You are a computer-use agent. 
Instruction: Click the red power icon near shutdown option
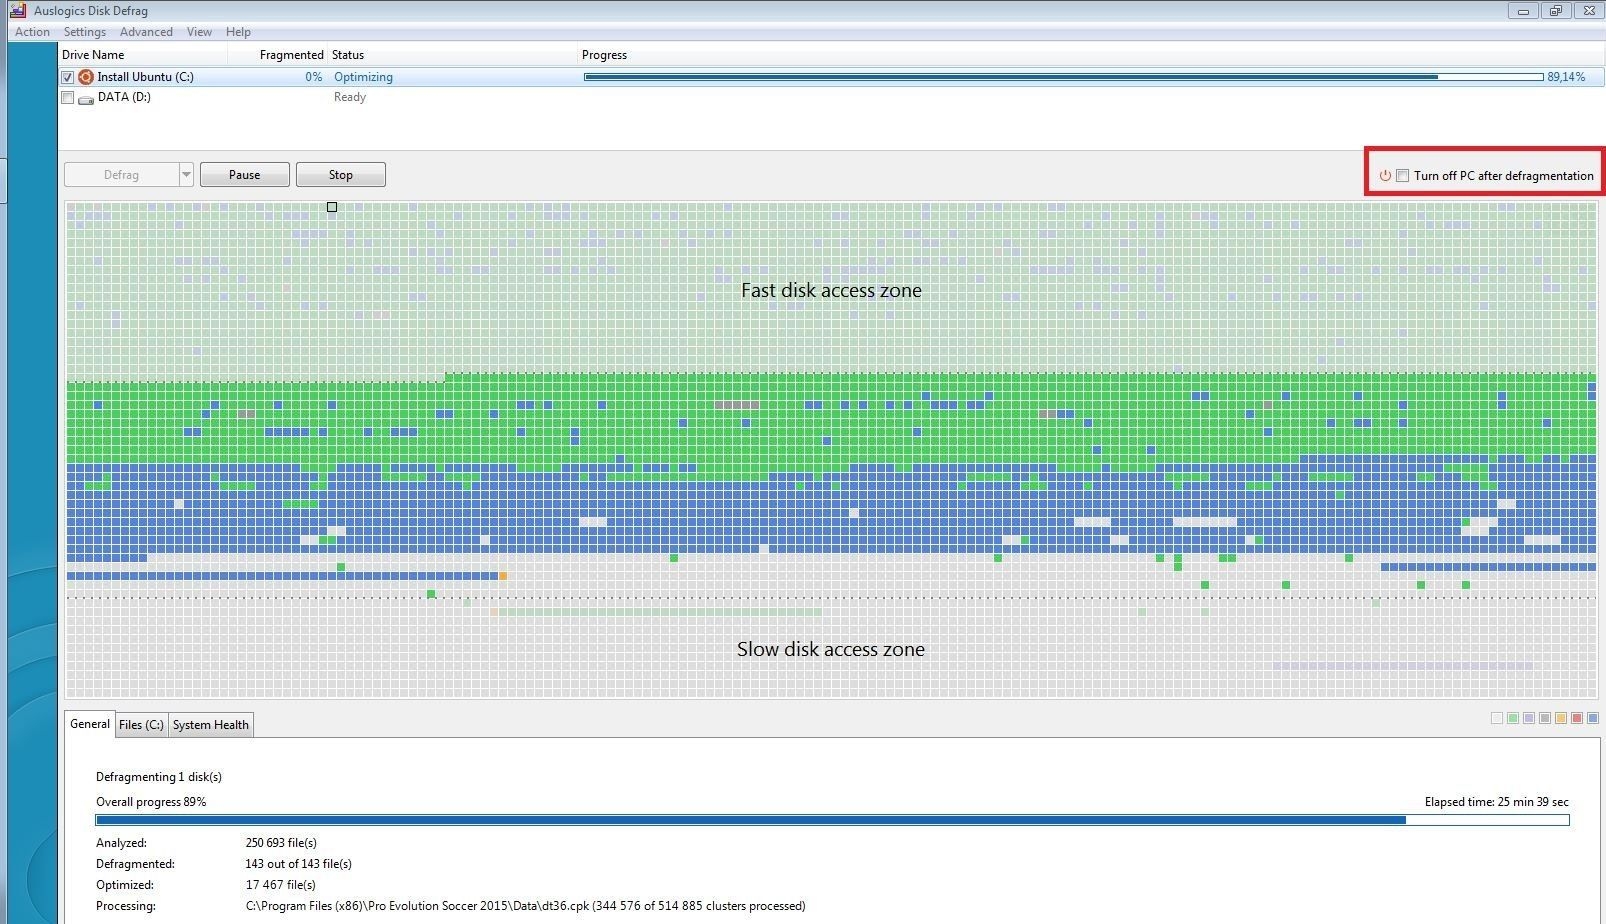[1385, 175]
